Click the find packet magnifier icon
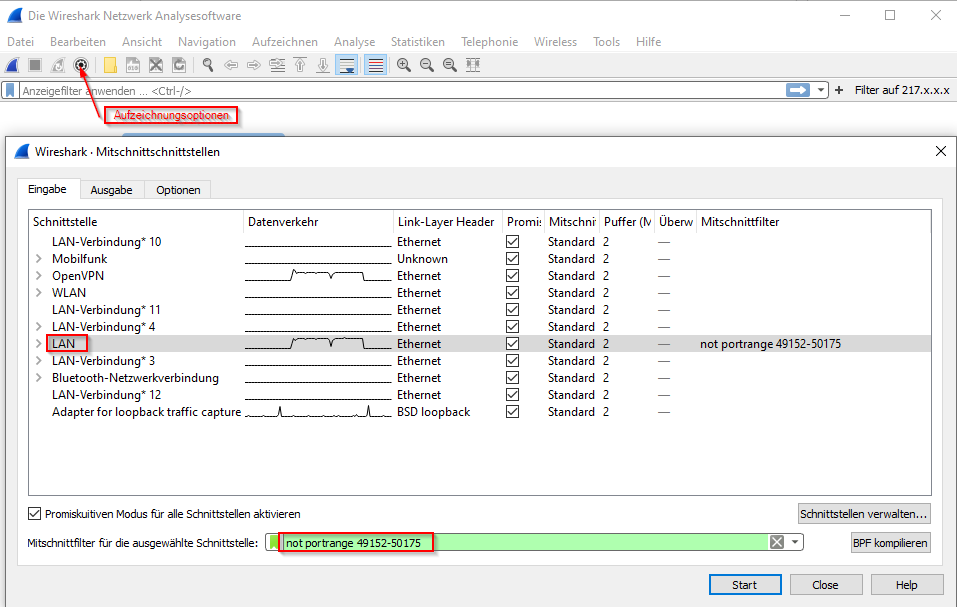The height and width of the screenshot is (607, 957). pos(207,65)
